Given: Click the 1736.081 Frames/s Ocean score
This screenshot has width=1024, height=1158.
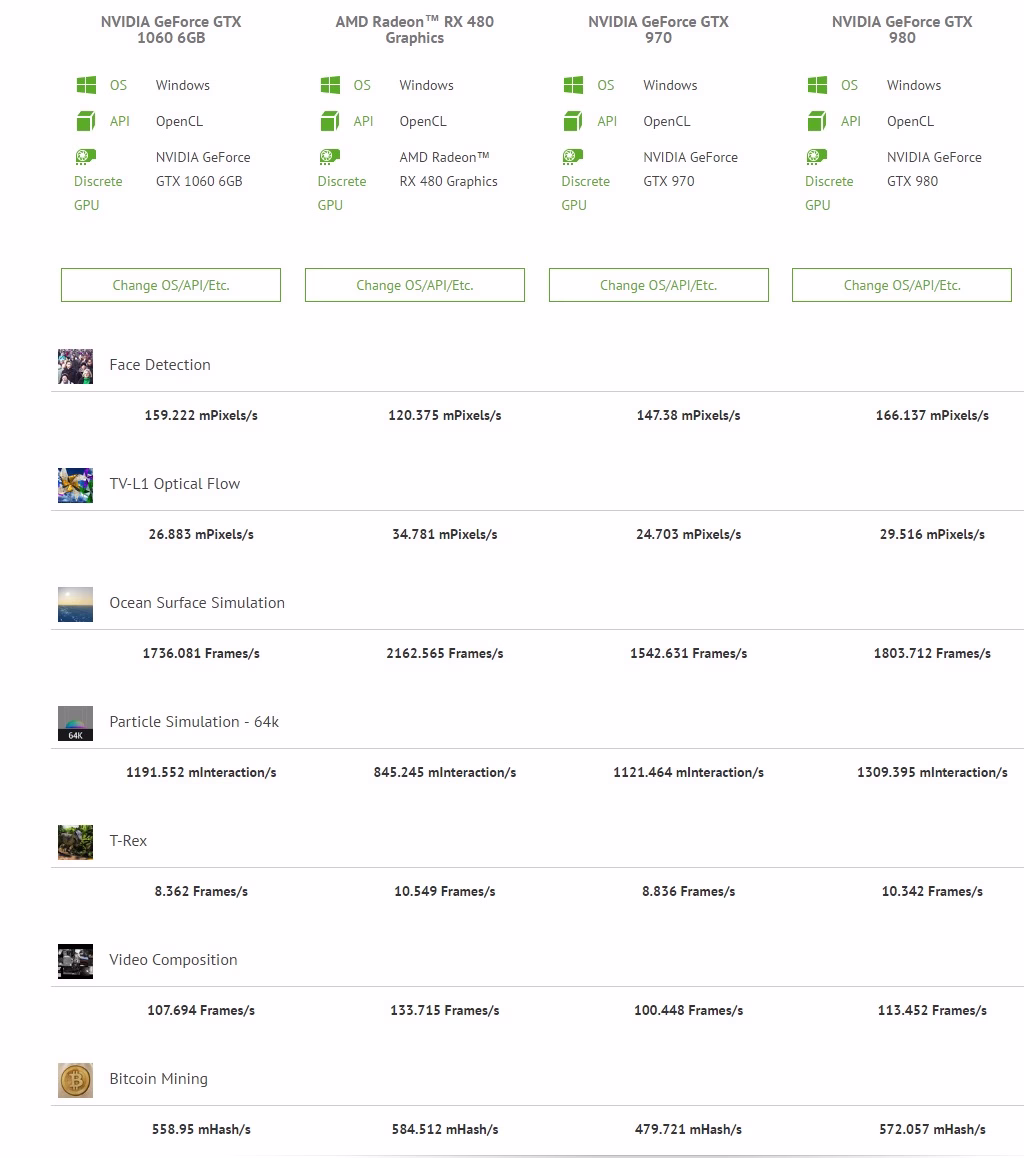Looking at the screenshot, I should tap(201, 653).
